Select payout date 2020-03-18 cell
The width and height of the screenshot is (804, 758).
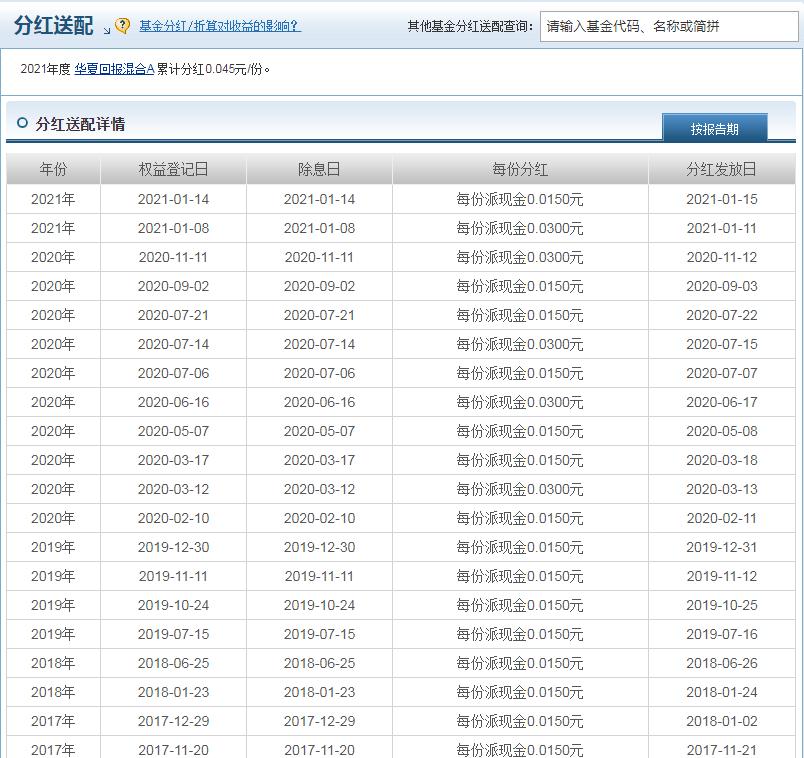point(721,460)
